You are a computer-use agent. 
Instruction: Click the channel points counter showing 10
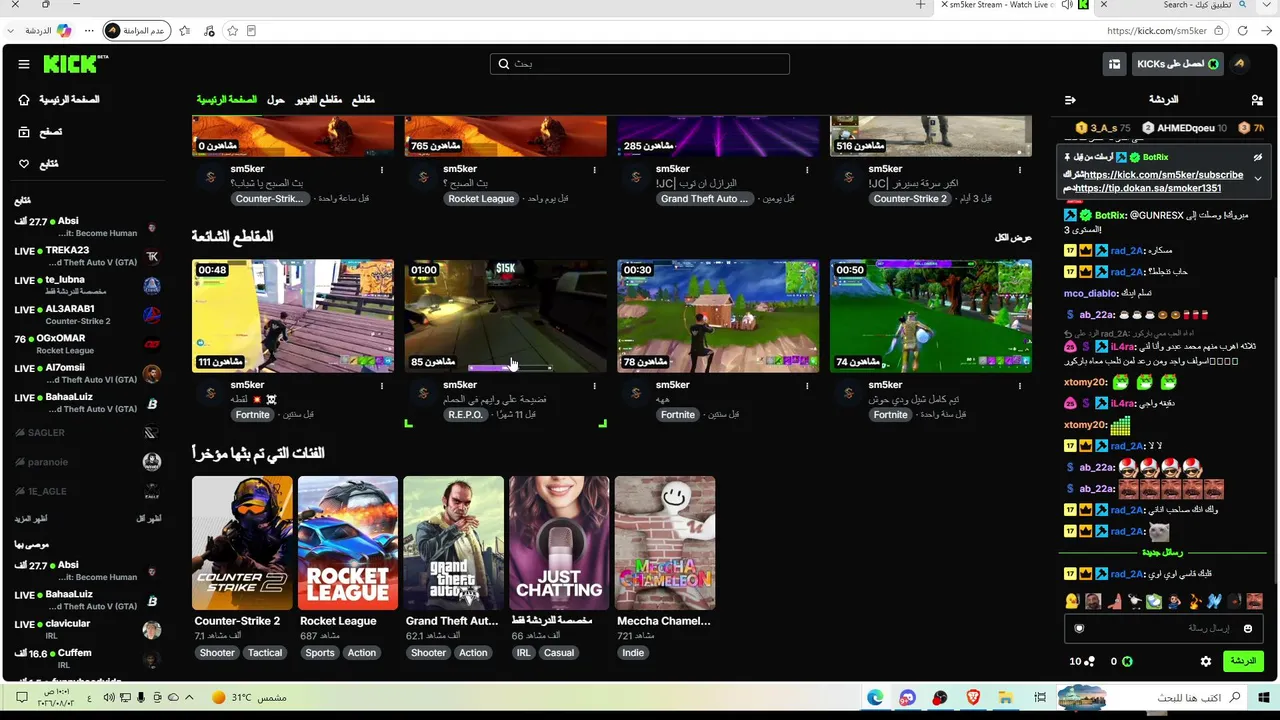[x=1082, y=661]
